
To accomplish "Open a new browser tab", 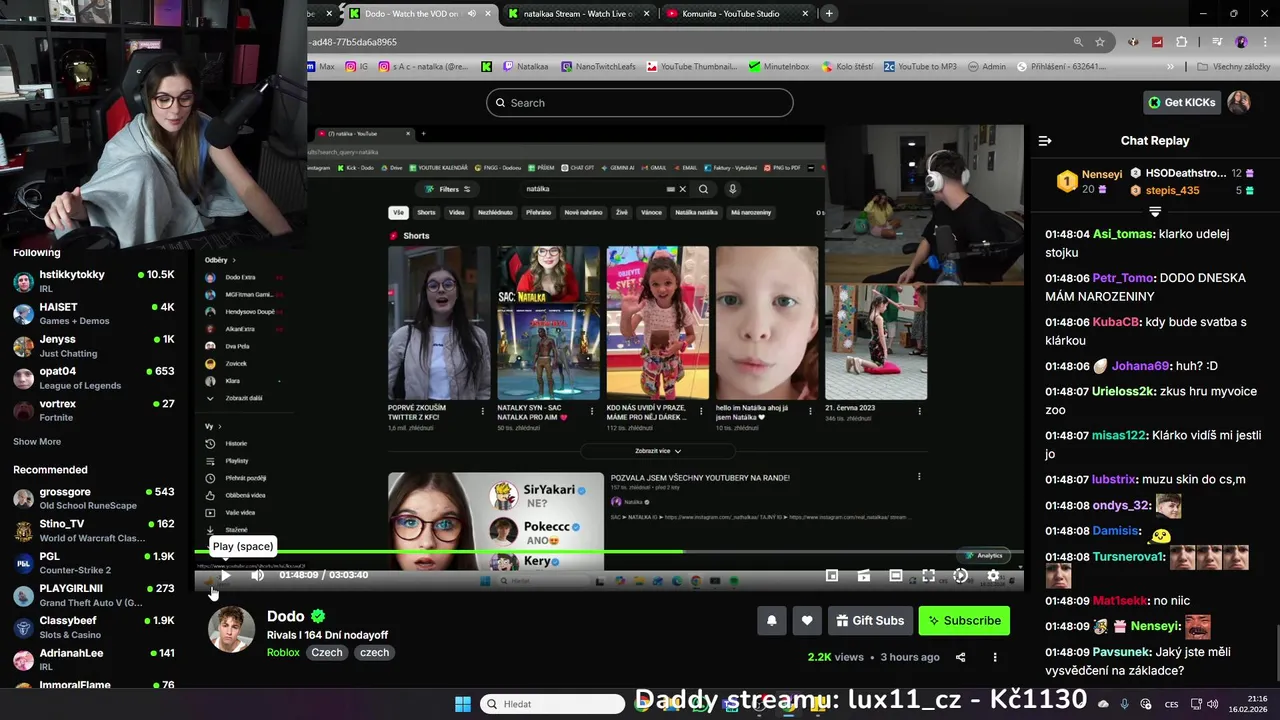I will coord(829,14).
